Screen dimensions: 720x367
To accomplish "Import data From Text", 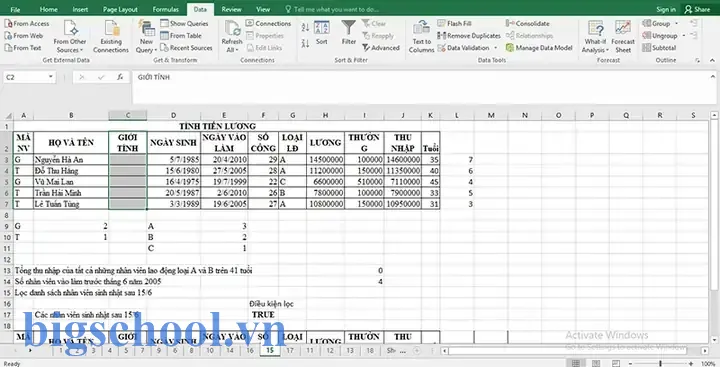I will 23,47.
